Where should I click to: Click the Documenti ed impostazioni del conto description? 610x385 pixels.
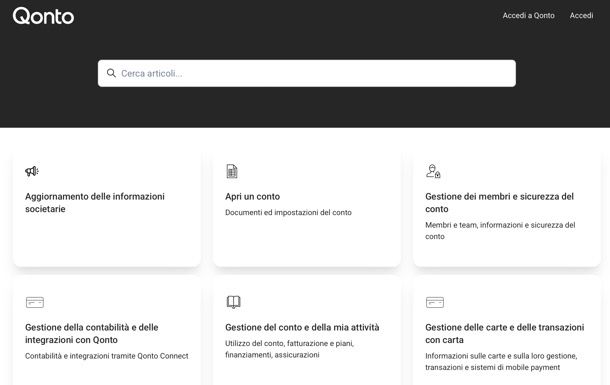pyautogui.click(x=288, y=212)
